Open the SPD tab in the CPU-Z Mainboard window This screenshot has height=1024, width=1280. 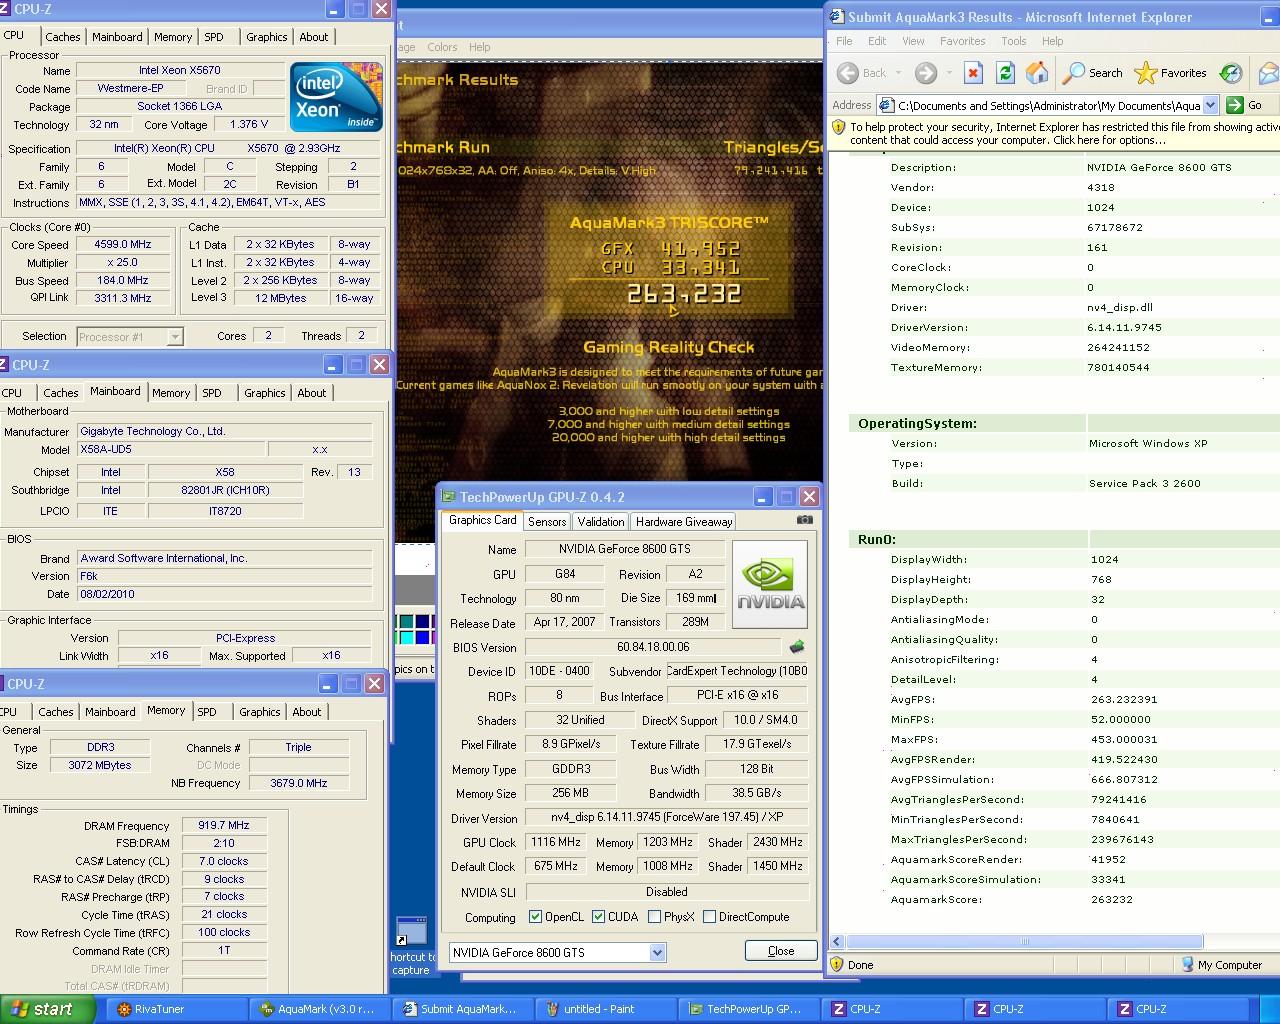212,393
